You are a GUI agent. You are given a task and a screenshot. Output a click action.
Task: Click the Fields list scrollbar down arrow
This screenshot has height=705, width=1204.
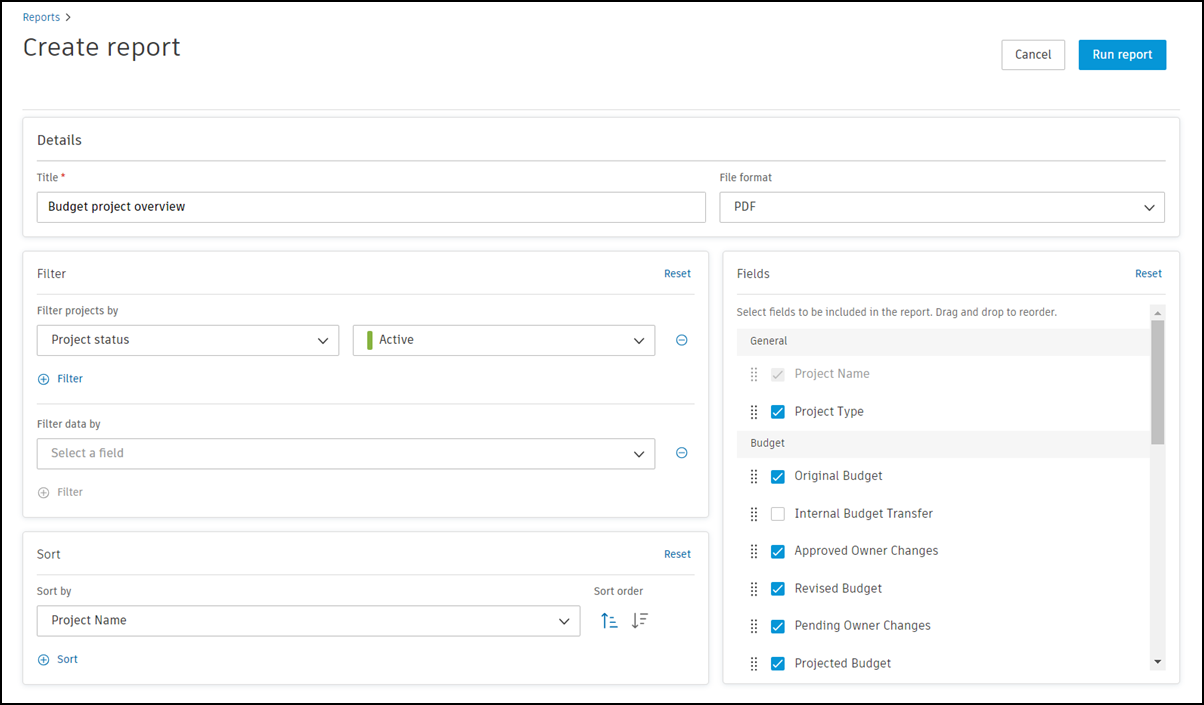[1158, 662]
